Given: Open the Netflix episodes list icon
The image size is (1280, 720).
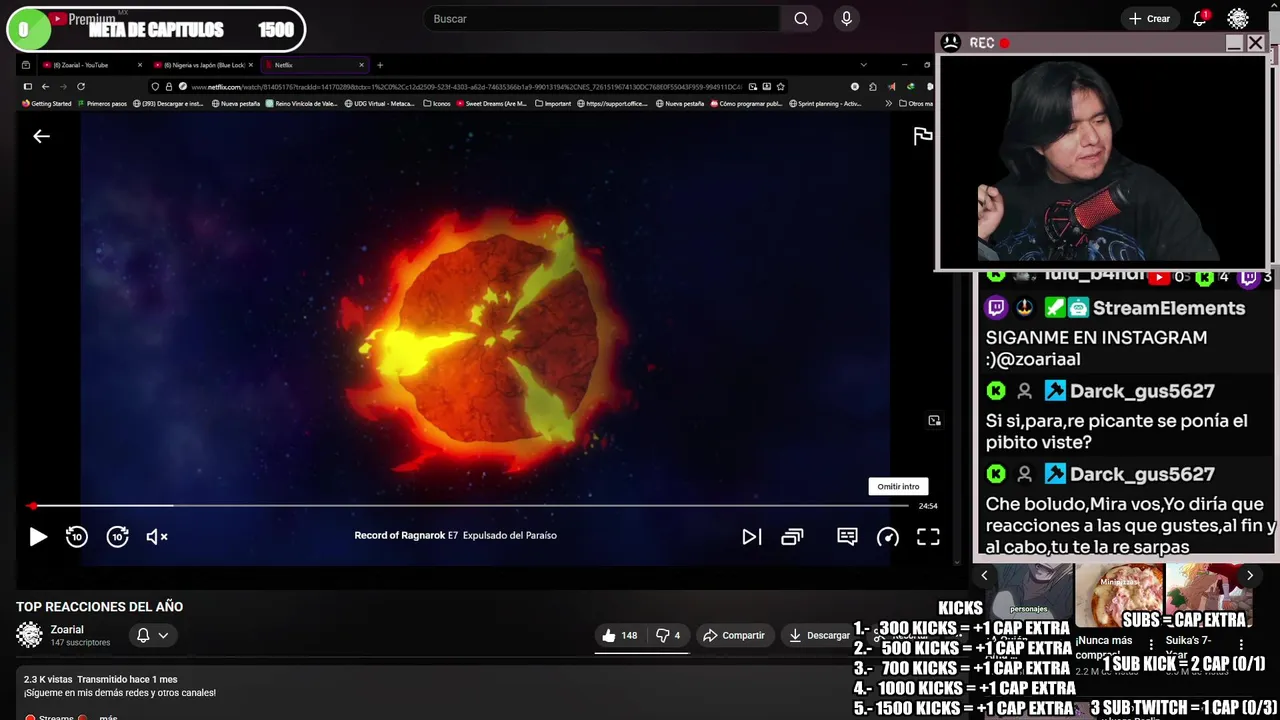Looking at the screenshot, I should tap(792, 537).
